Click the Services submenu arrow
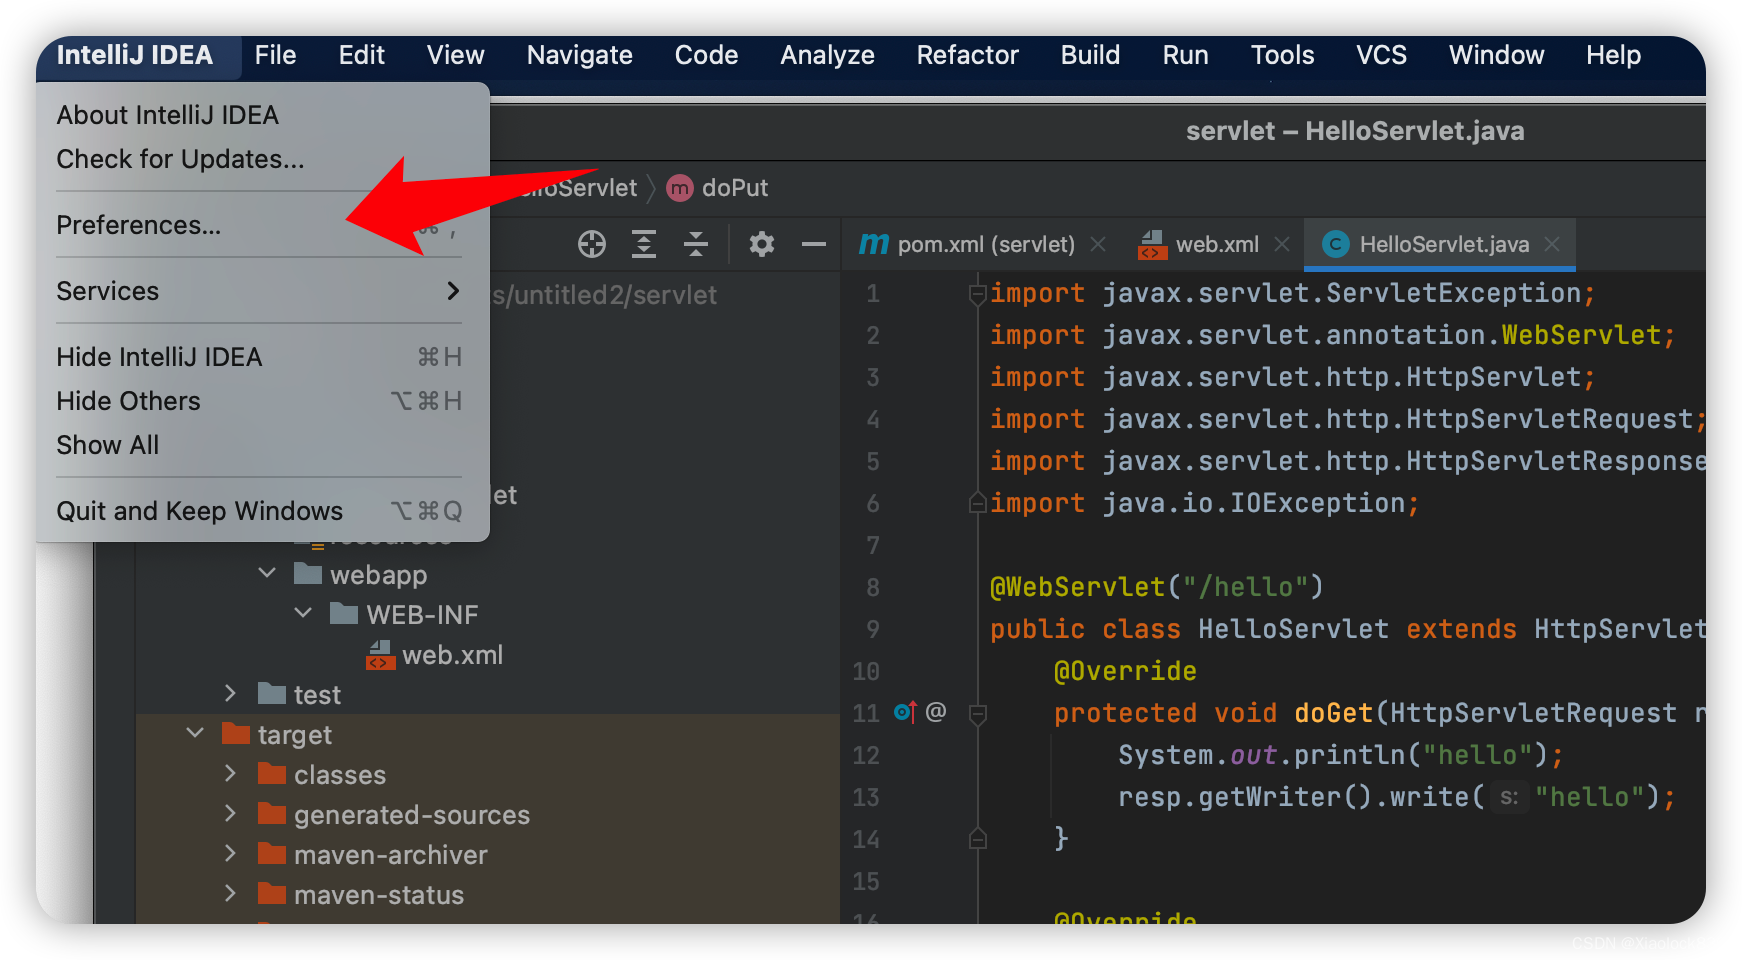1742x960 pixels. pos(453,291)
